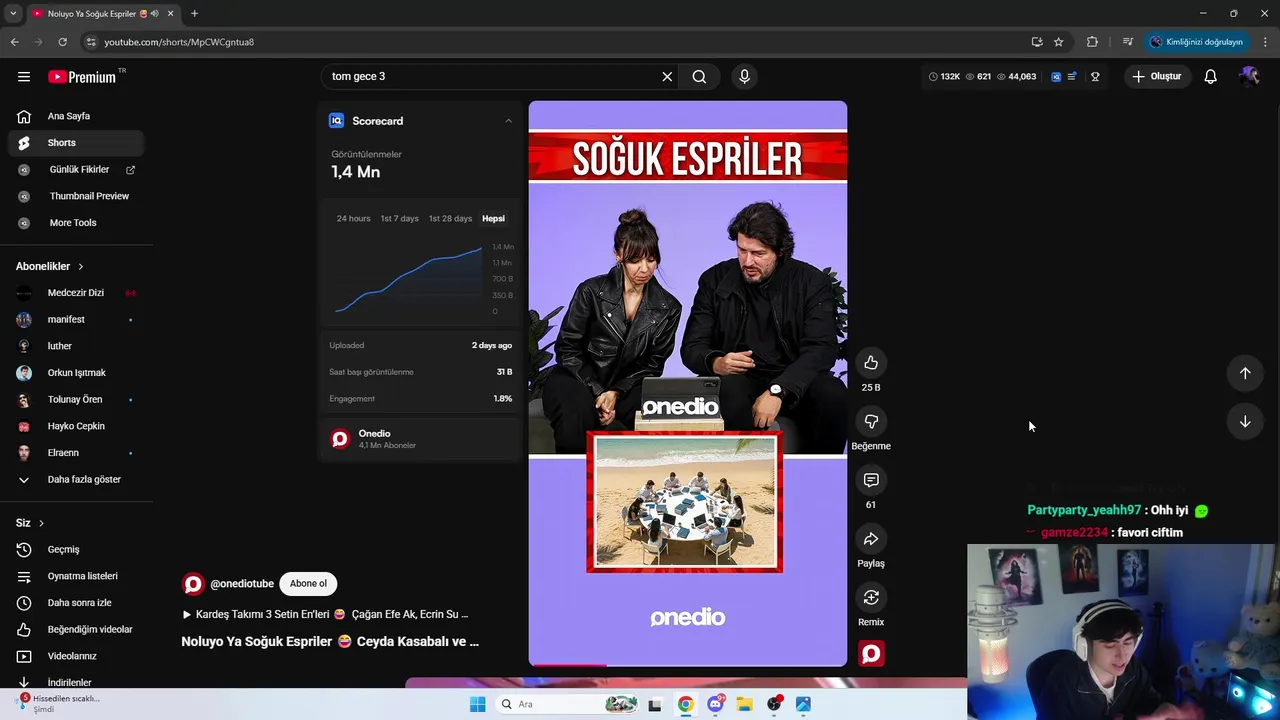Like the Short with thumbs up
Screen dimensions: 1280x720
click(871, 363)
